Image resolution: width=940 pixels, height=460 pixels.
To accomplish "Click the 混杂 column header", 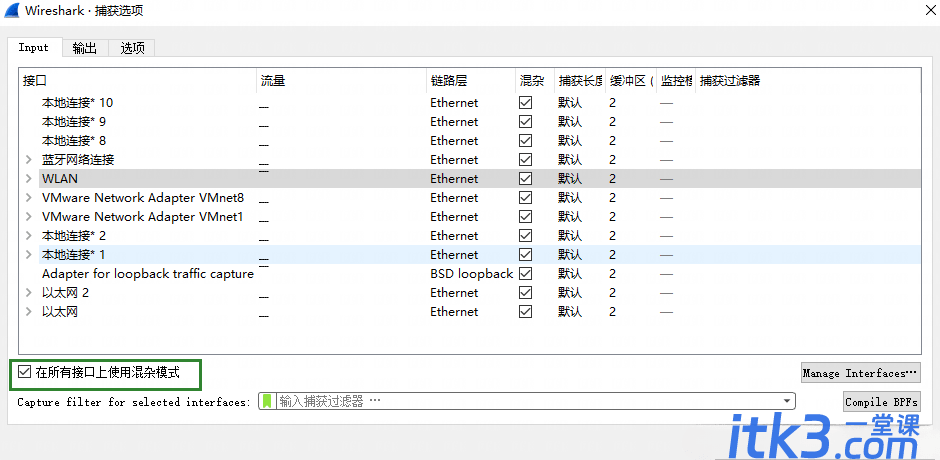I will (535, 80).
